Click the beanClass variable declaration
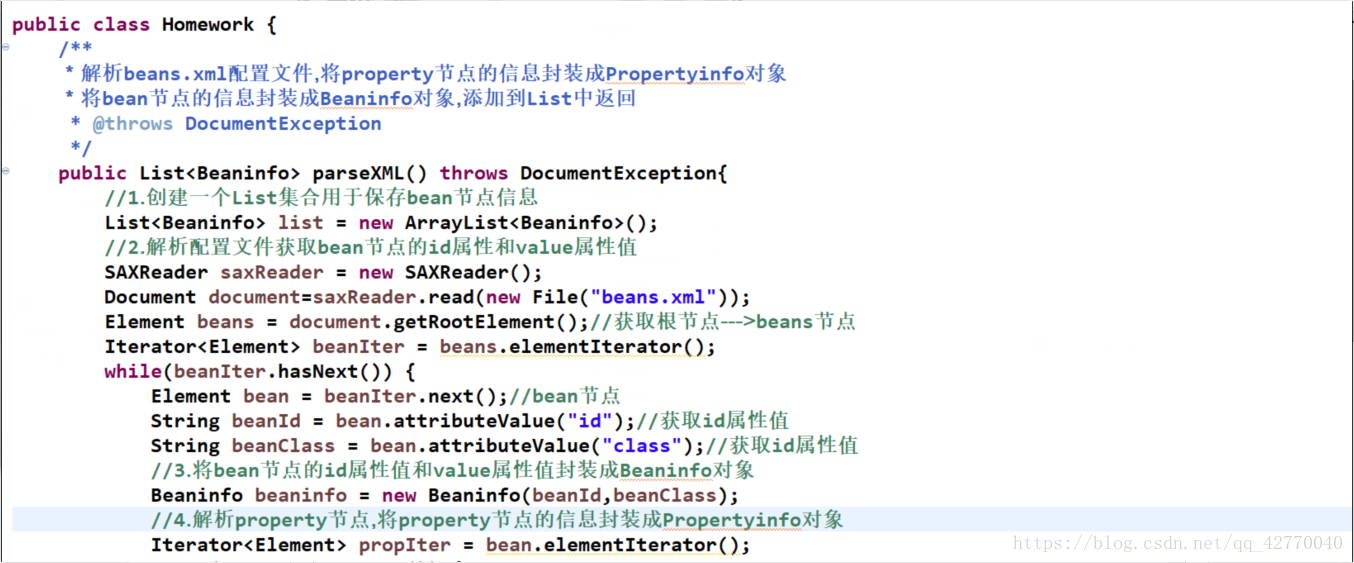 click(283, 446)
